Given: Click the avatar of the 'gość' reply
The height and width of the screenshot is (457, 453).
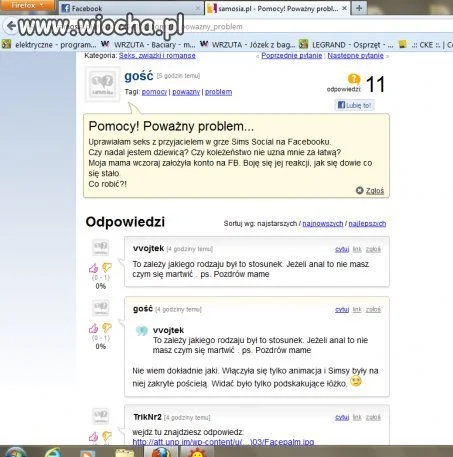Looking at the screenshot, I should point(100,308).
